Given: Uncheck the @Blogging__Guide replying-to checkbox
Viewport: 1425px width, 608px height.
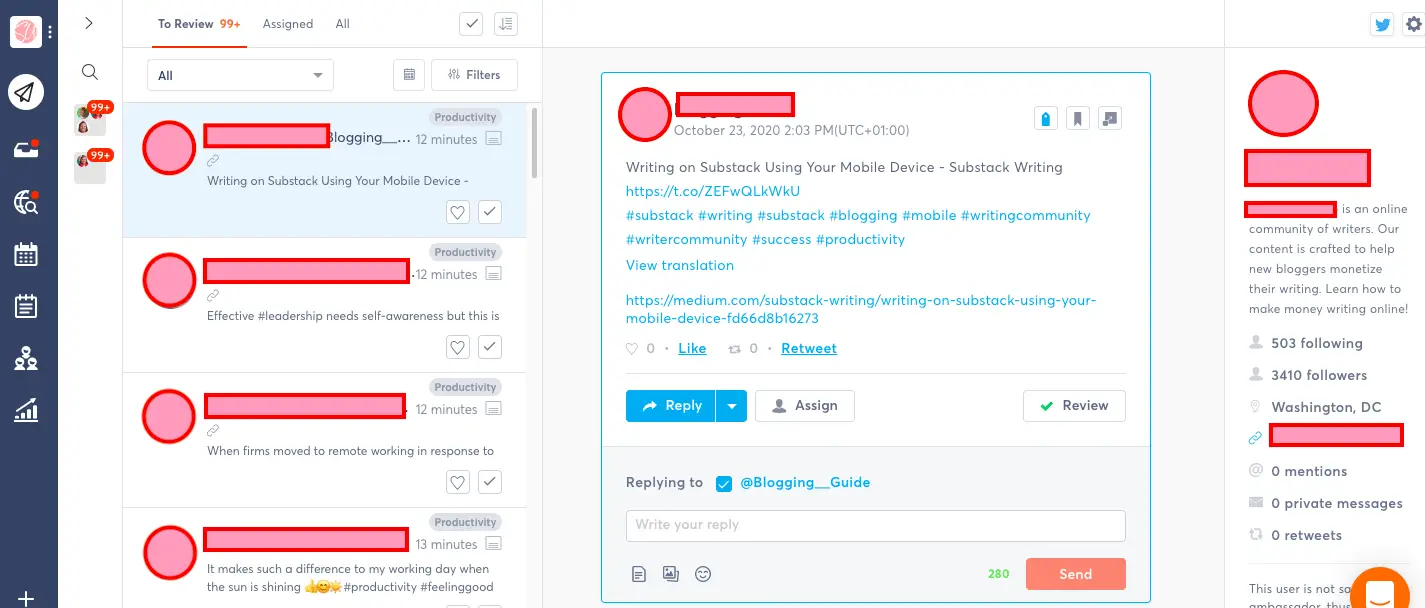Looking at the screenshot, I should coord(724,483).
